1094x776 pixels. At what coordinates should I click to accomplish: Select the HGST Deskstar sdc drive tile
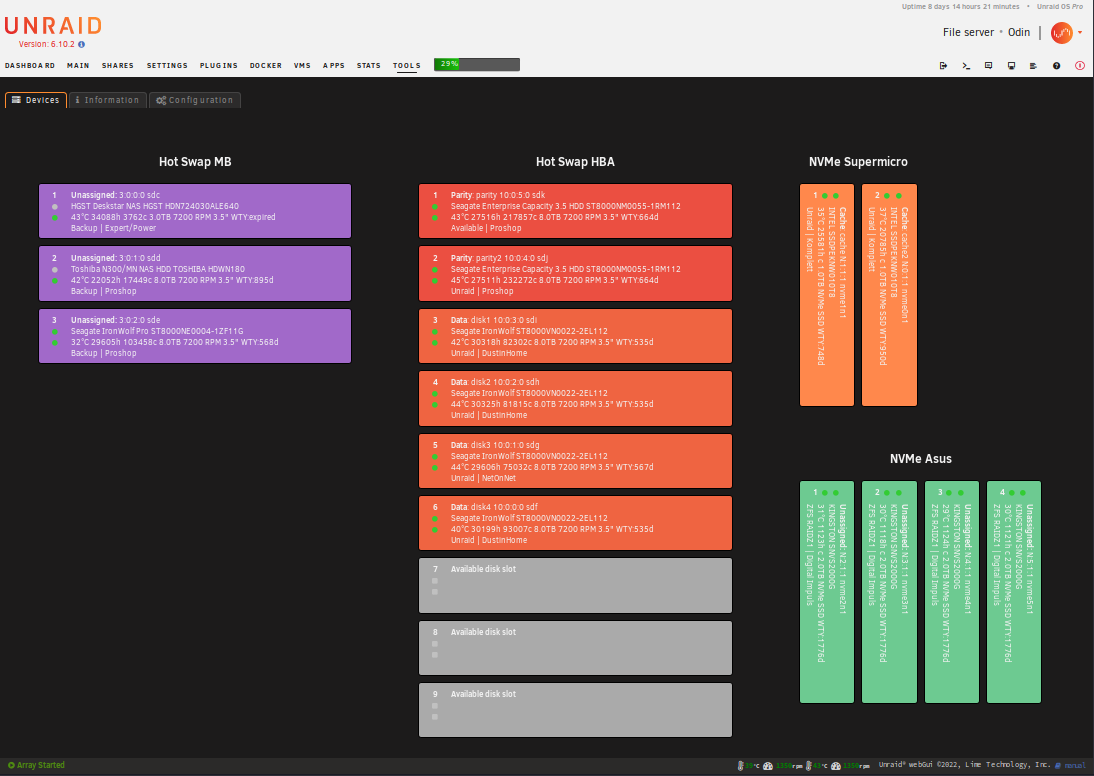pos(195,211)
